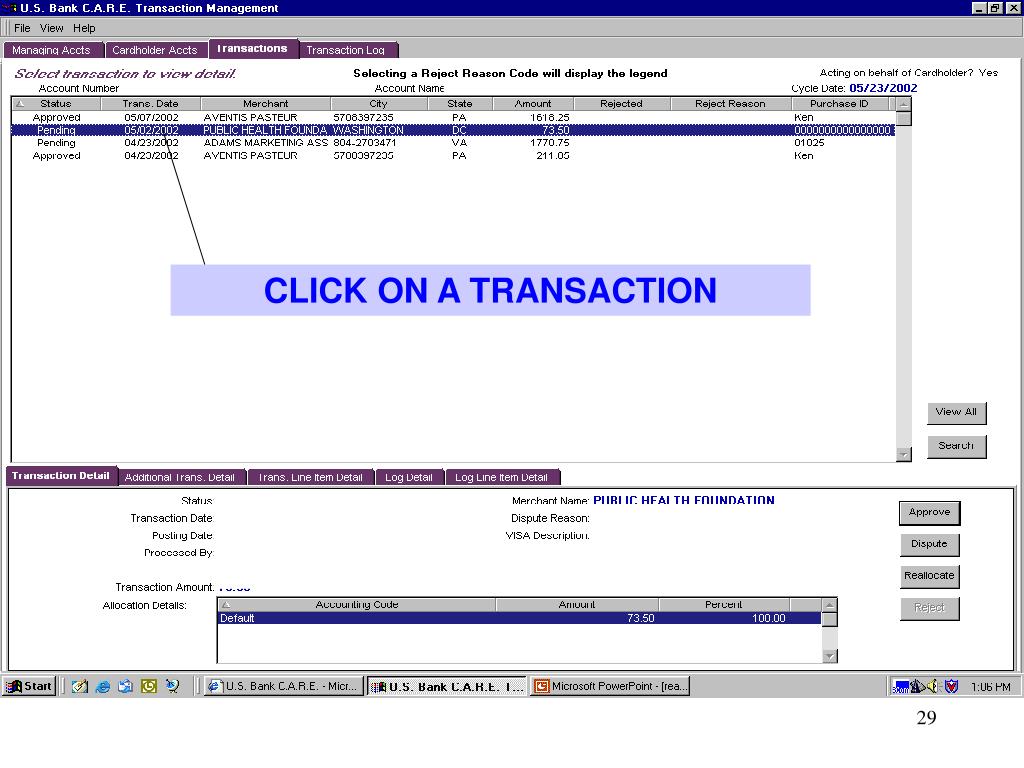Sort by the Trans. Date column header
Image resolution: width=1024 pixels, height=768 pixels.
pyautogui.click(x=150, y=103)
